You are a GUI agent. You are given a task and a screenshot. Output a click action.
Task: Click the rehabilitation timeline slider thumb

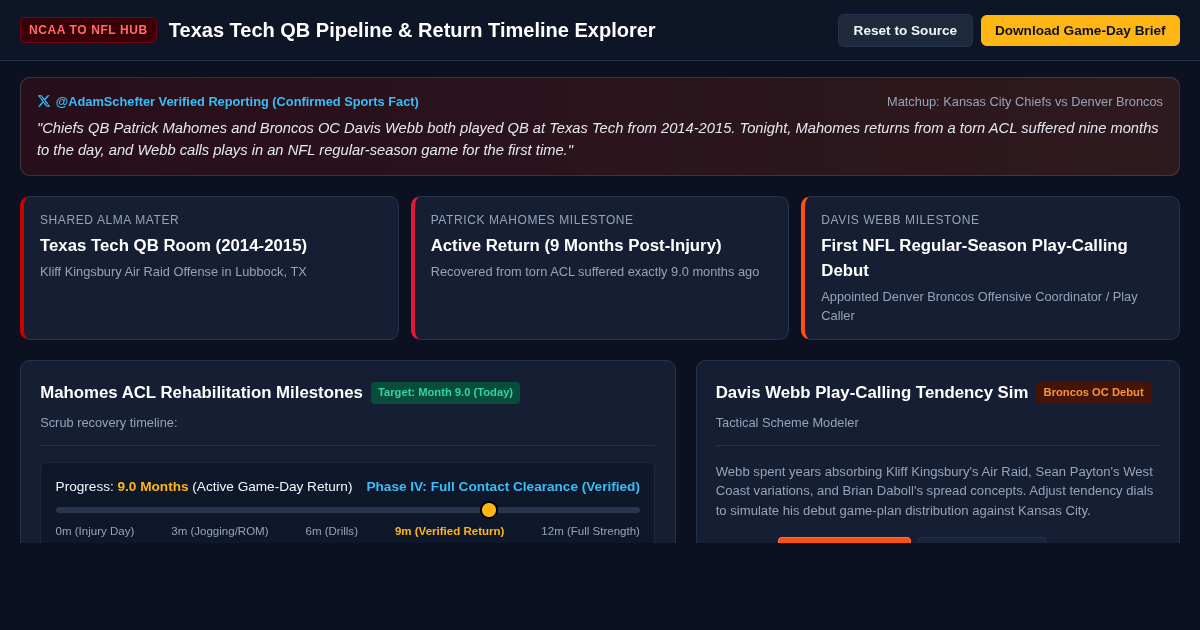[489, 510]
